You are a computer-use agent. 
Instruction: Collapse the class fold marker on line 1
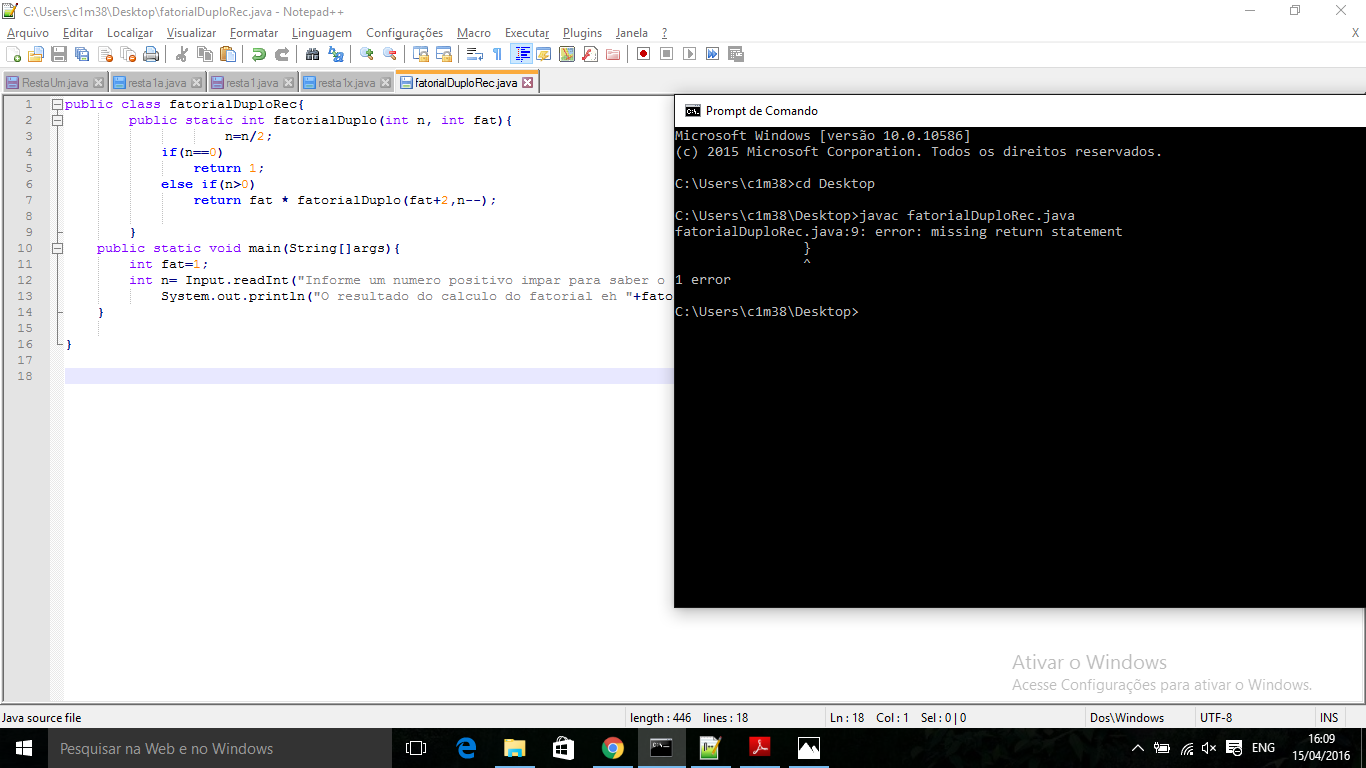[57, 104]
